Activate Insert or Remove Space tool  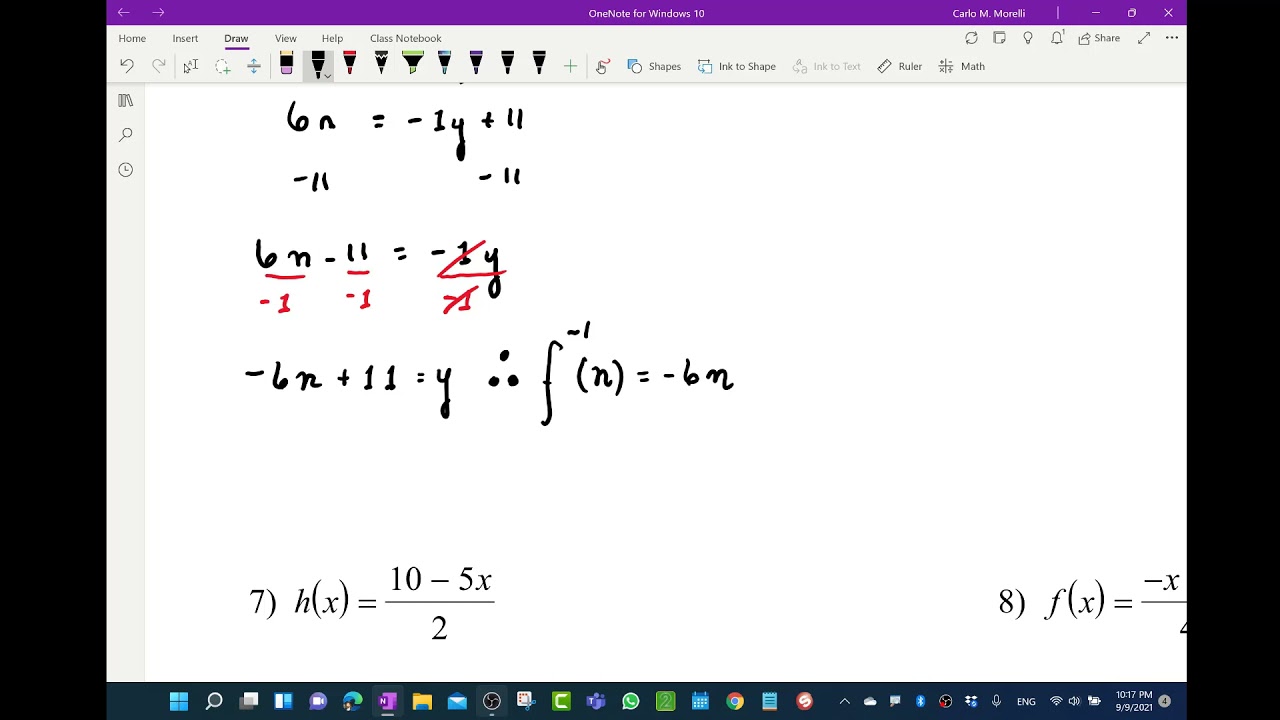pyautogui.click(x=254, y=66)
